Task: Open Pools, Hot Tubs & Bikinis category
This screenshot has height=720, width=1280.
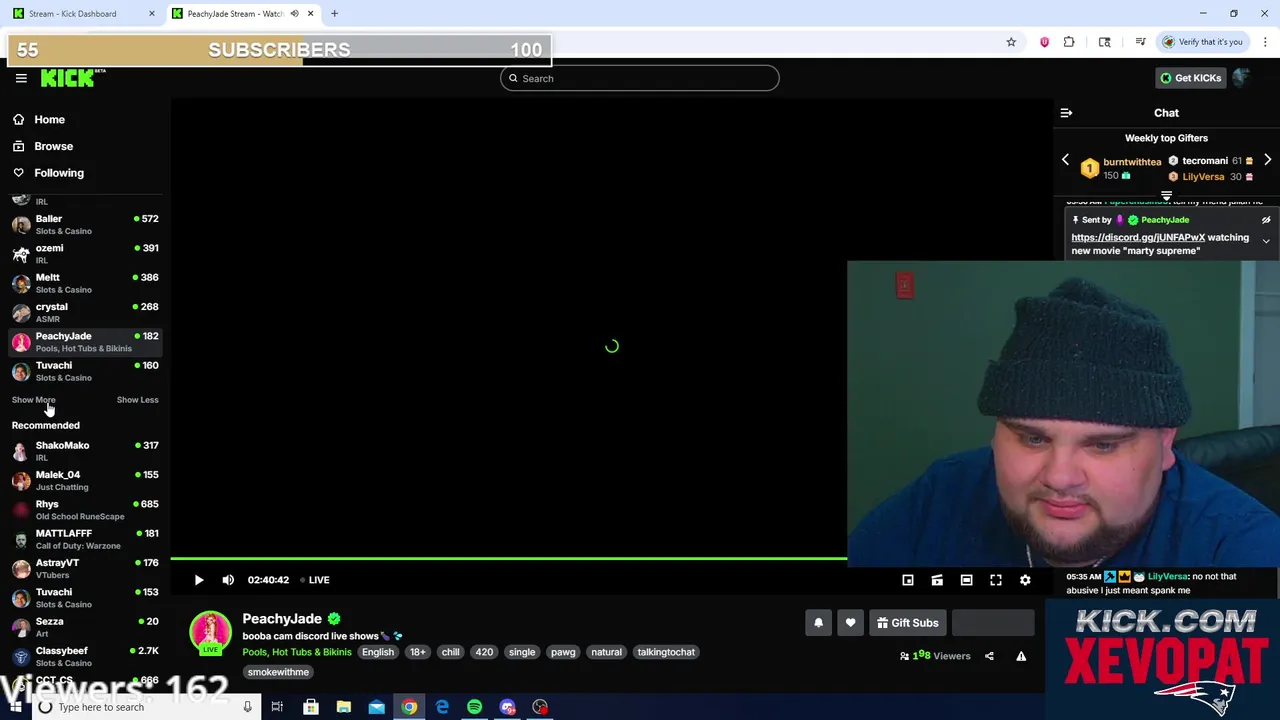Action: coord(297,652)
